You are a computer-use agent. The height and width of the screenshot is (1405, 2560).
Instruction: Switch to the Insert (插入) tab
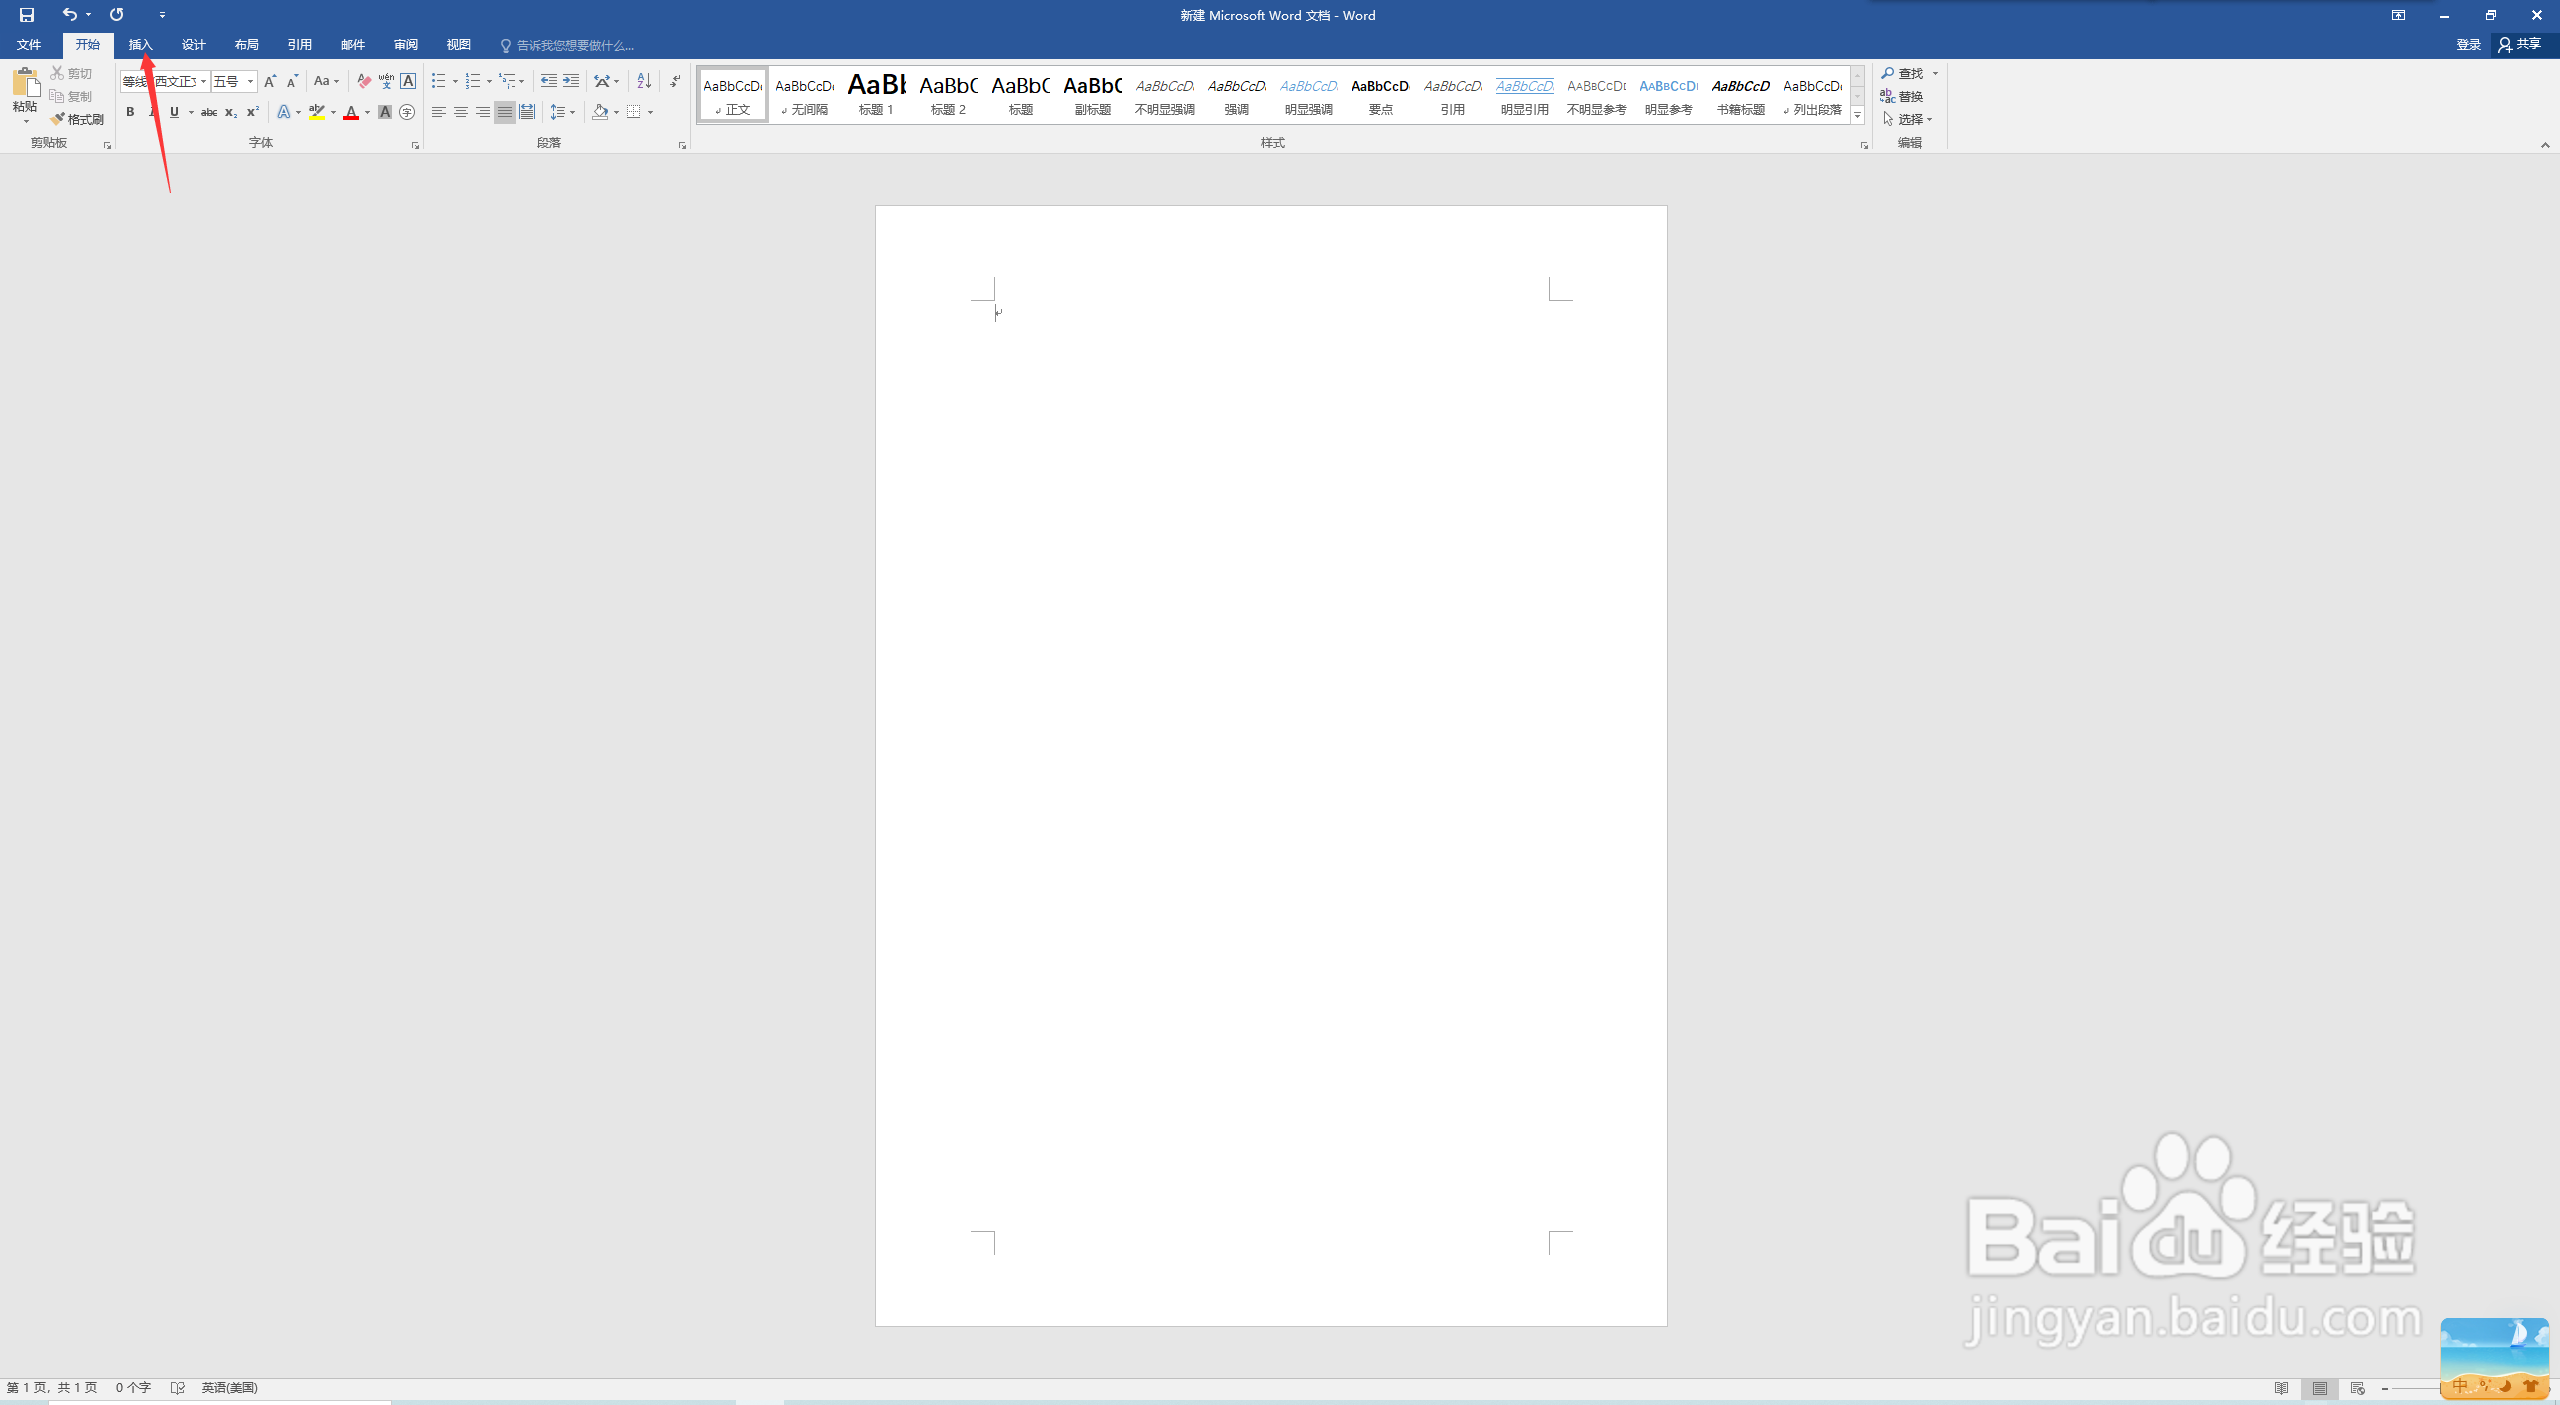coord(141,45)
